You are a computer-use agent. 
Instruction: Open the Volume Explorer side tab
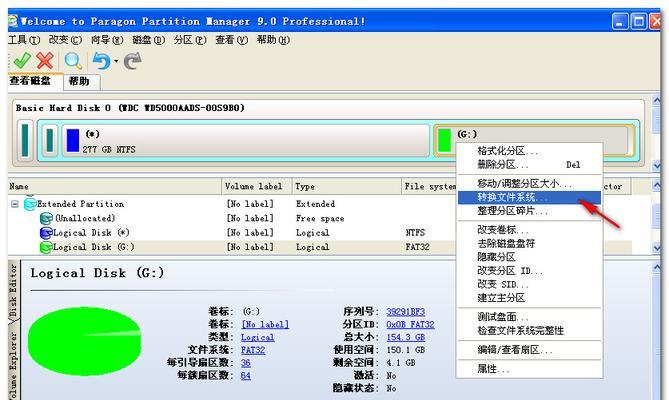click(x=14, y=363)
